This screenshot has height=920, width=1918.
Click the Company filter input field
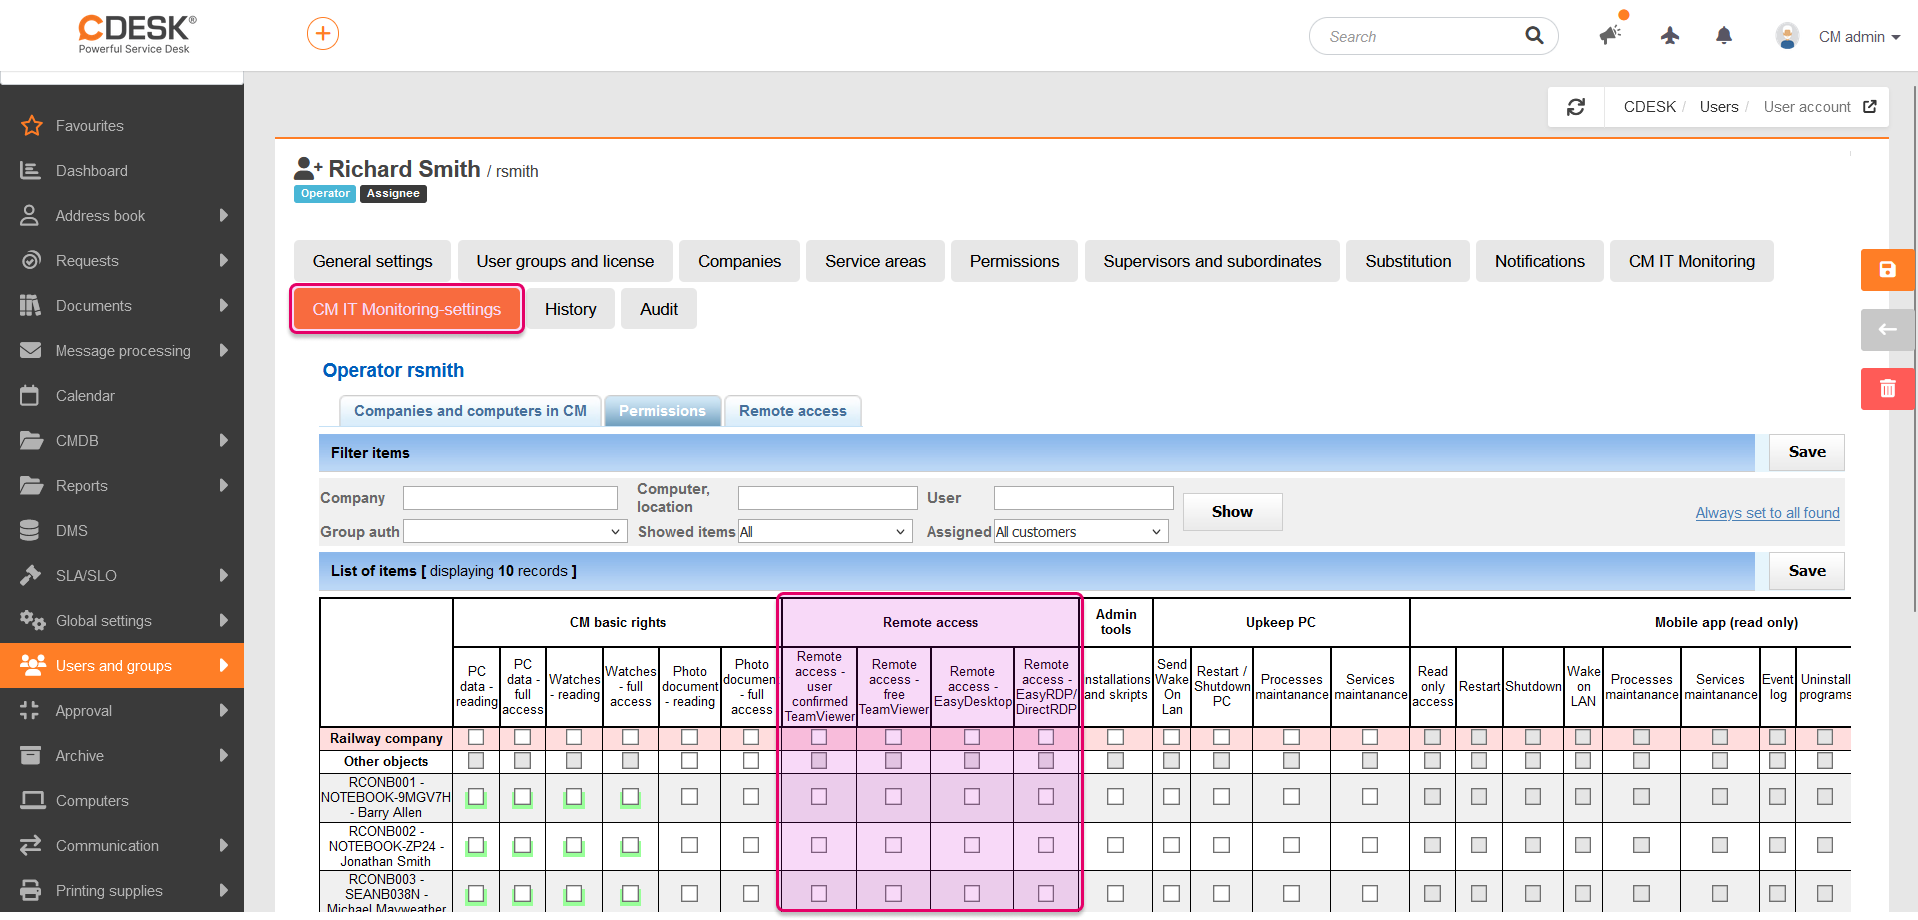510,498
